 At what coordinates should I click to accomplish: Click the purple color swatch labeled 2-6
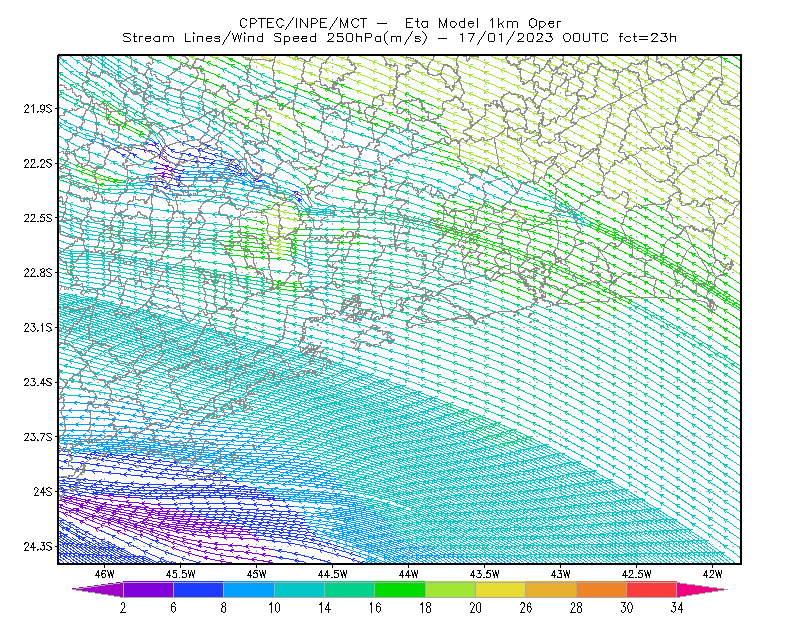click(148, 590)
